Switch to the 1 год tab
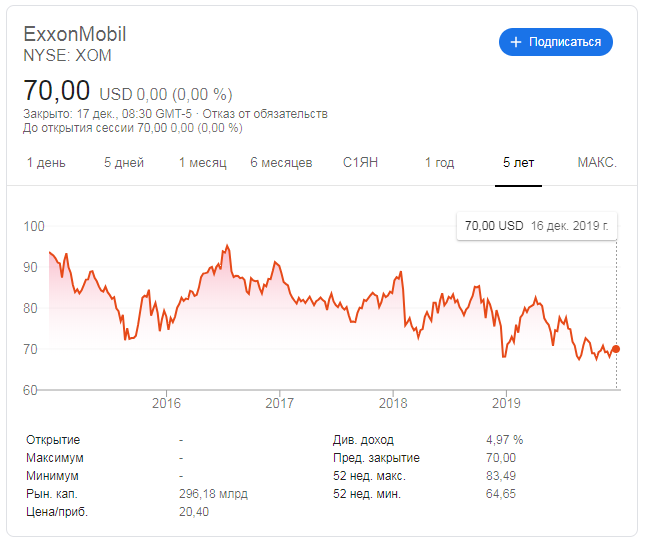 click(x=439, y=163)
